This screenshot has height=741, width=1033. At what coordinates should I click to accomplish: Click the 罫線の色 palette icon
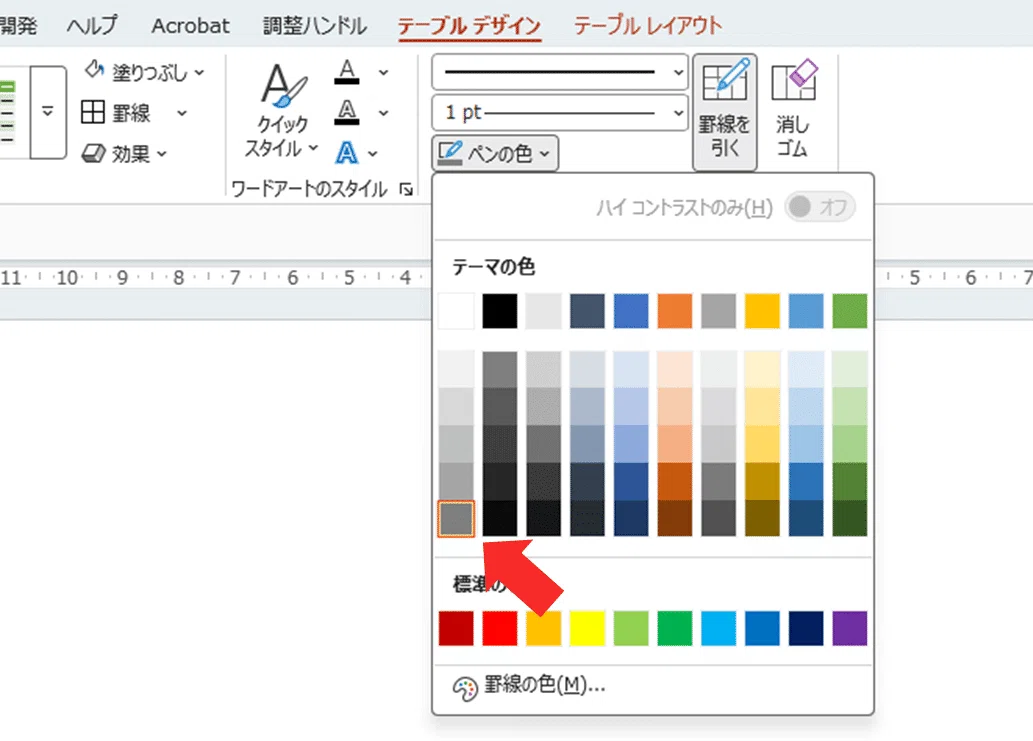pos(464,689)
